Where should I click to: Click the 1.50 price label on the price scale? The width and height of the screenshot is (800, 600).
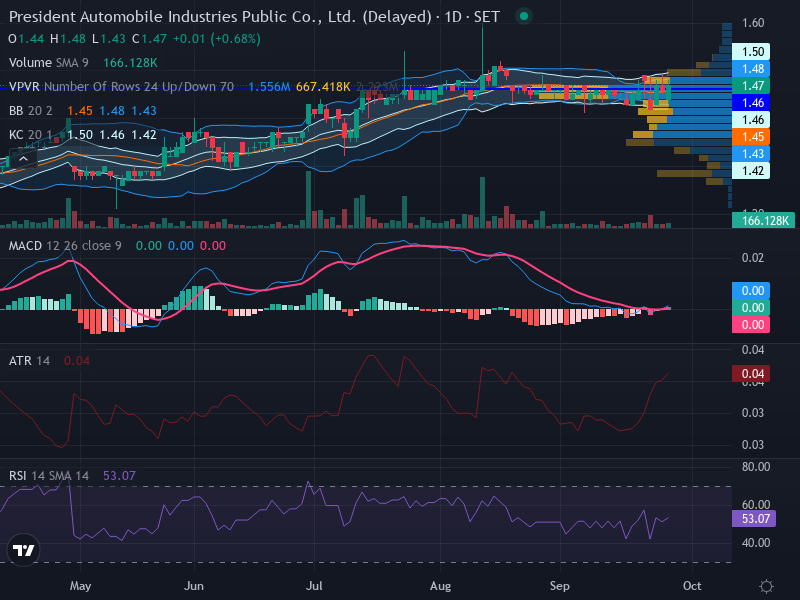(751, 52)
